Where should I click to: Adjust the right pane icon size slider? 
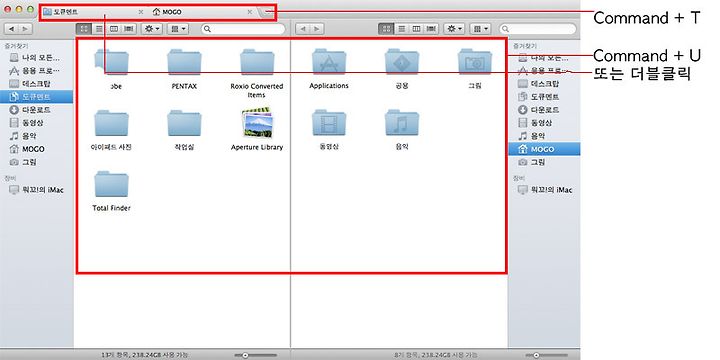[x=536, y=355]
